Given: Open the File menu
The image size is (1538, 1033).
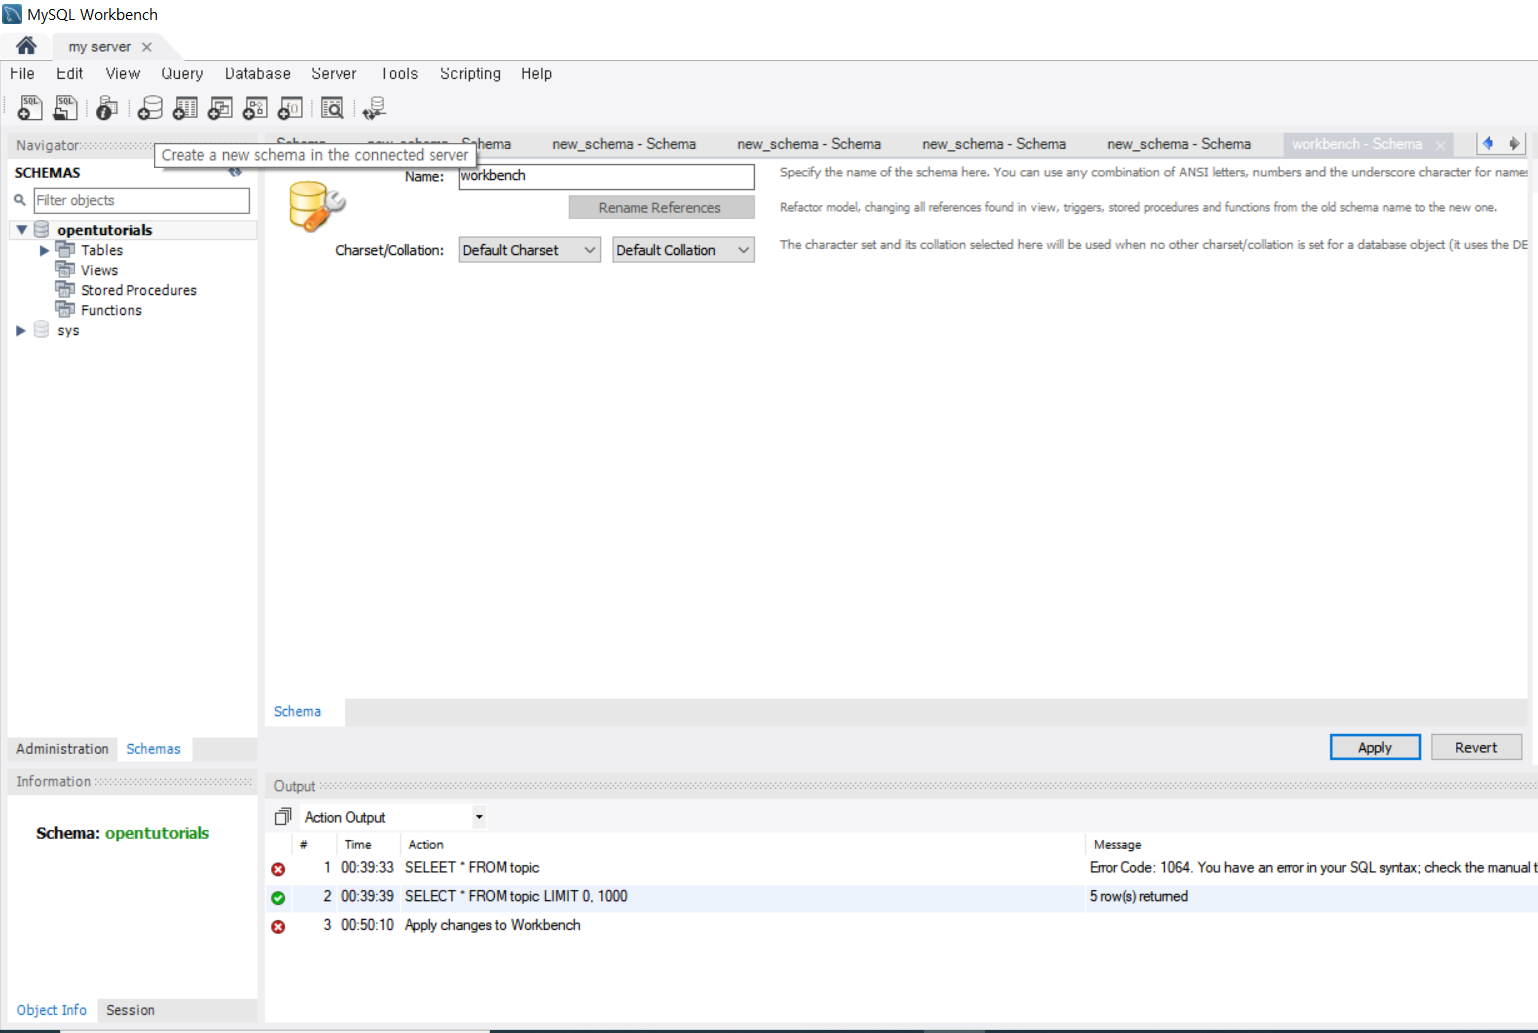Looking at the screenshot, I should [x=22, y=73].
